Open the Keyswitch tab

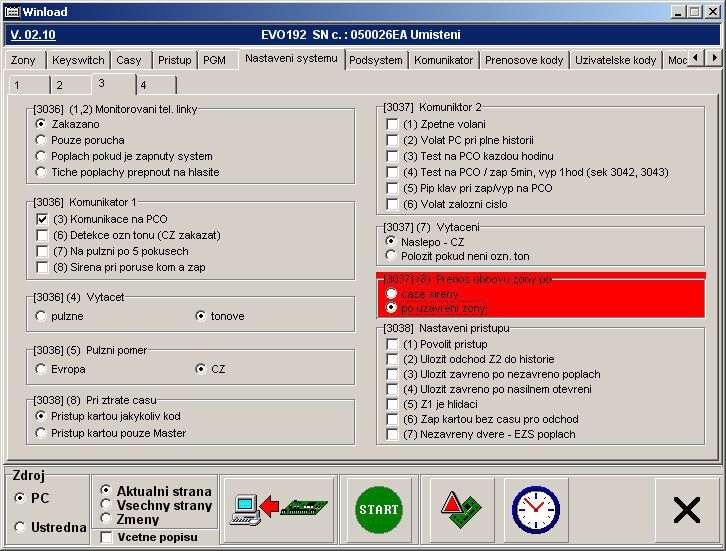point(78,60)
